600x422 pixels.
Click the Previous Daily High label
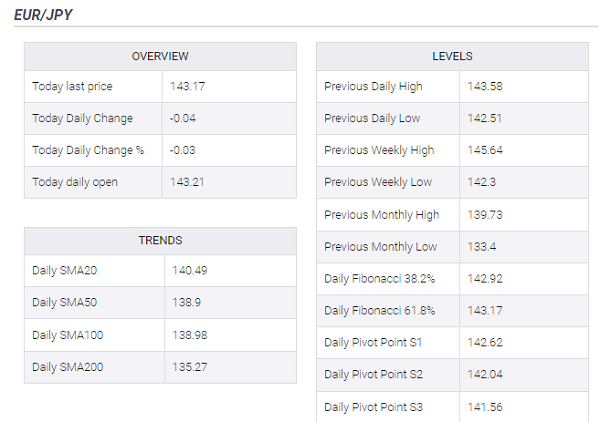[373, 86]
